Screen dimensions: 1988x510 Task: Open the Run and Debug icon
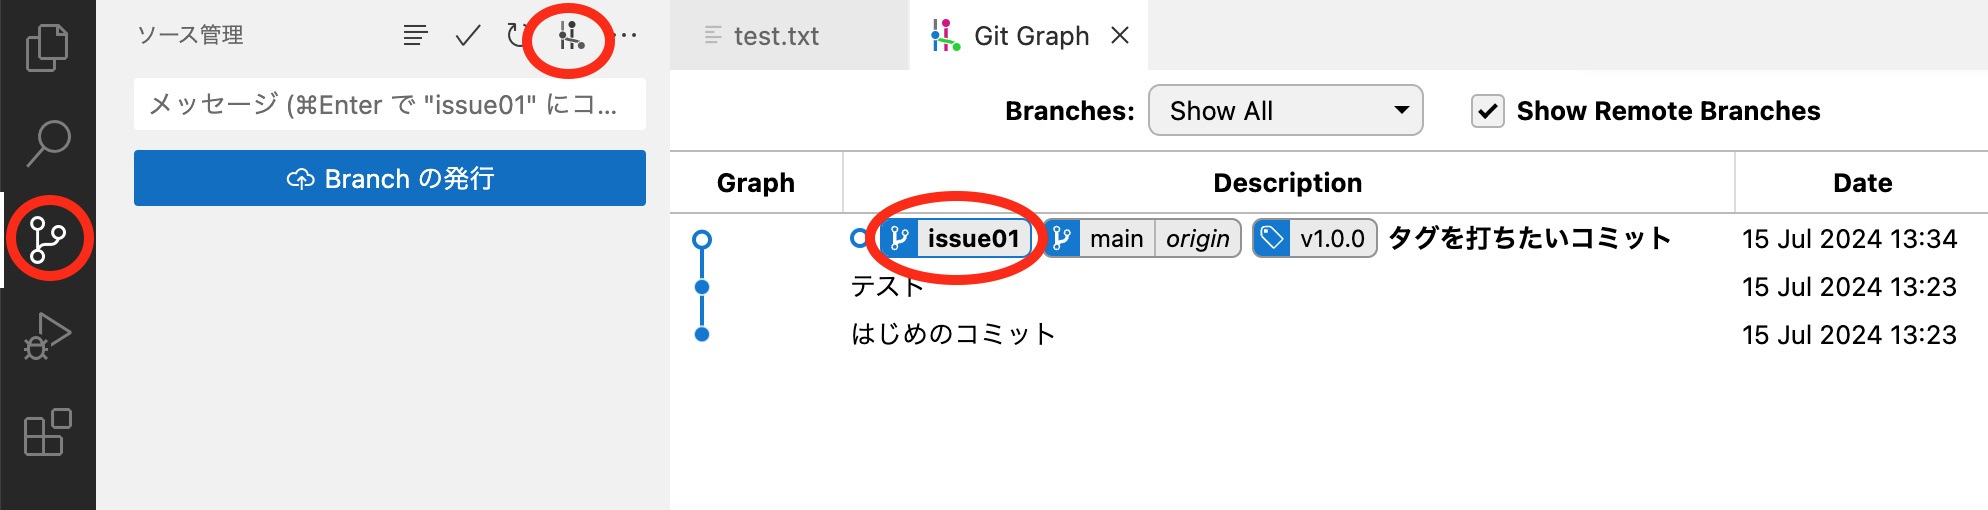click(x=47, y=336)
